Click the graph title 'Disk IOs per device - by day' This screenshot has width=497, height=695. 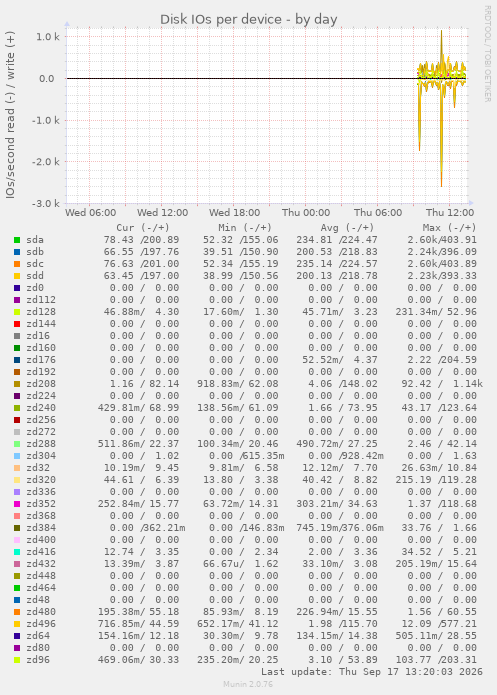pyautogui.click(x=249, y=20)
